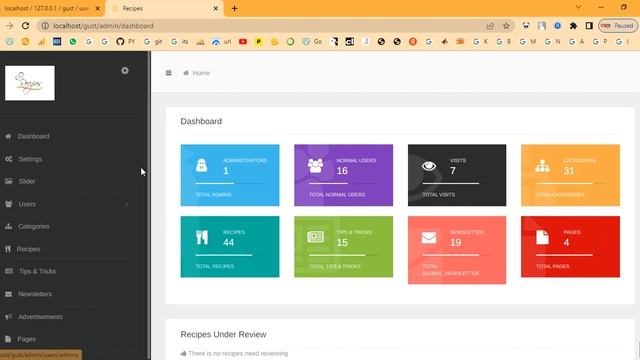Click the Recipes cutlery icon in sidebar
This screenshot has width=640, height=360.
pyautogui.click(x=8, y=249)
